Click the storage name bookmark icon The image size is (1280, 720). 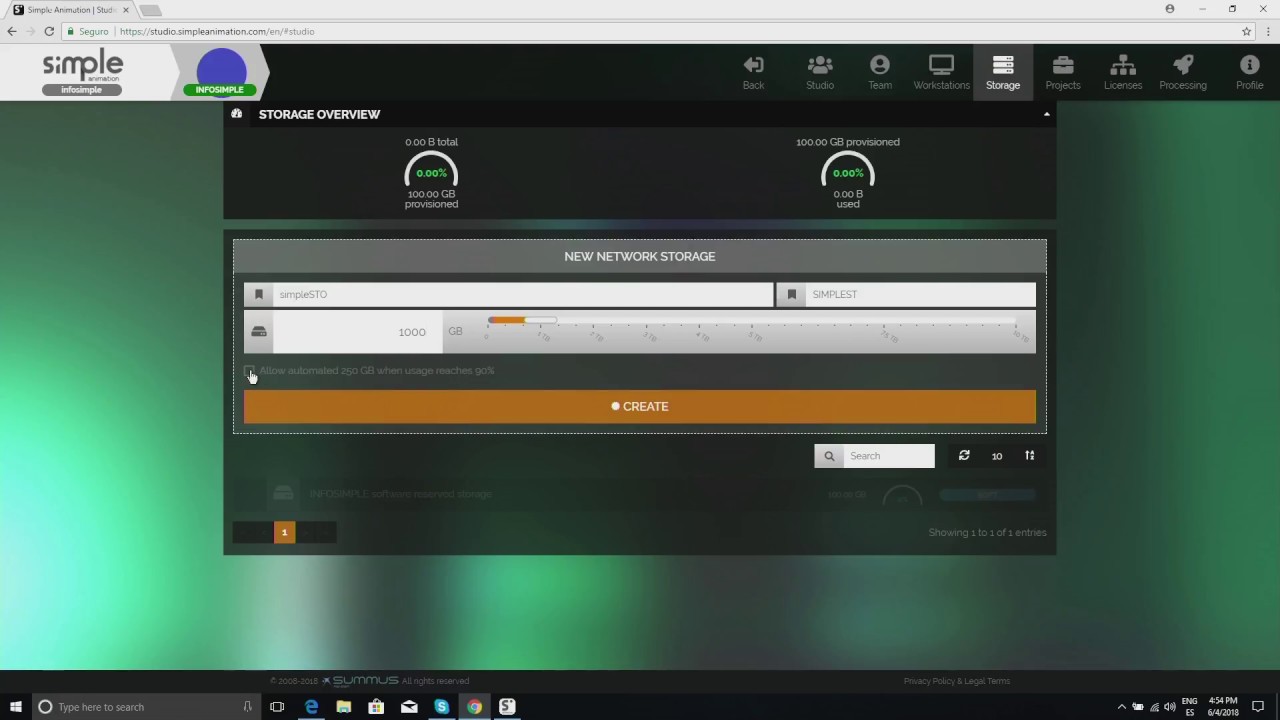[259, 294]
